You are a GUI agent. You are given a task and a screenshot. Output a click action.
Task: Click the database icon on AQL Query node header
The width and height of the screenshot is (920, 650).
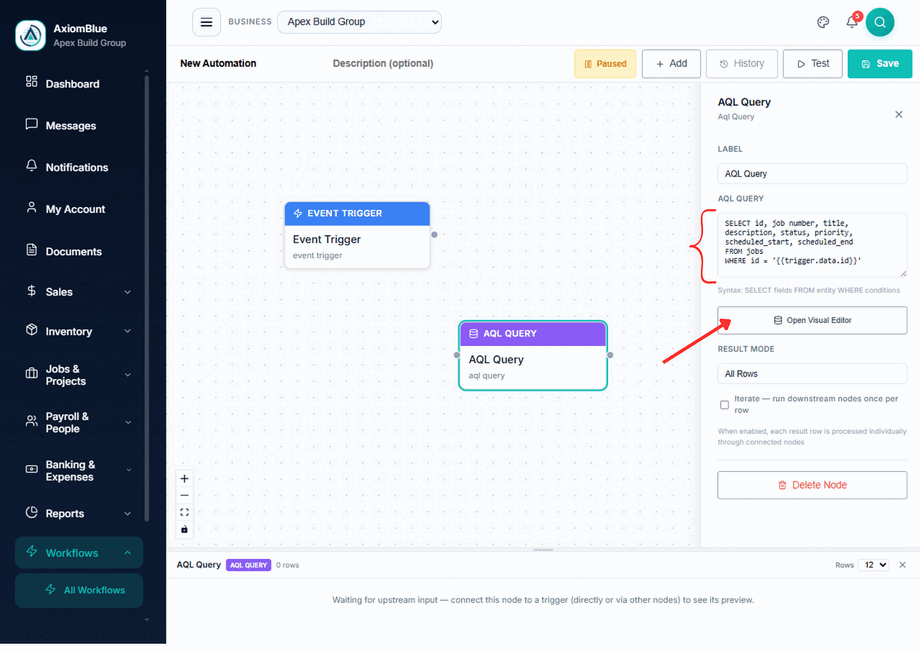(473, 334)
